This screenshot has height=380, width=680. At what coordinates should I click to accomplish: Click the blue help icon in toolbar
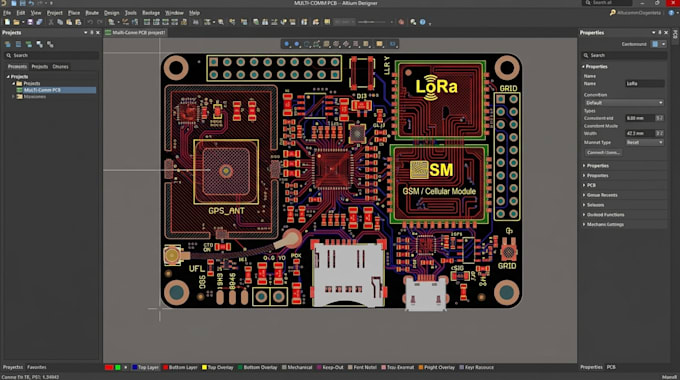point(422,22)
